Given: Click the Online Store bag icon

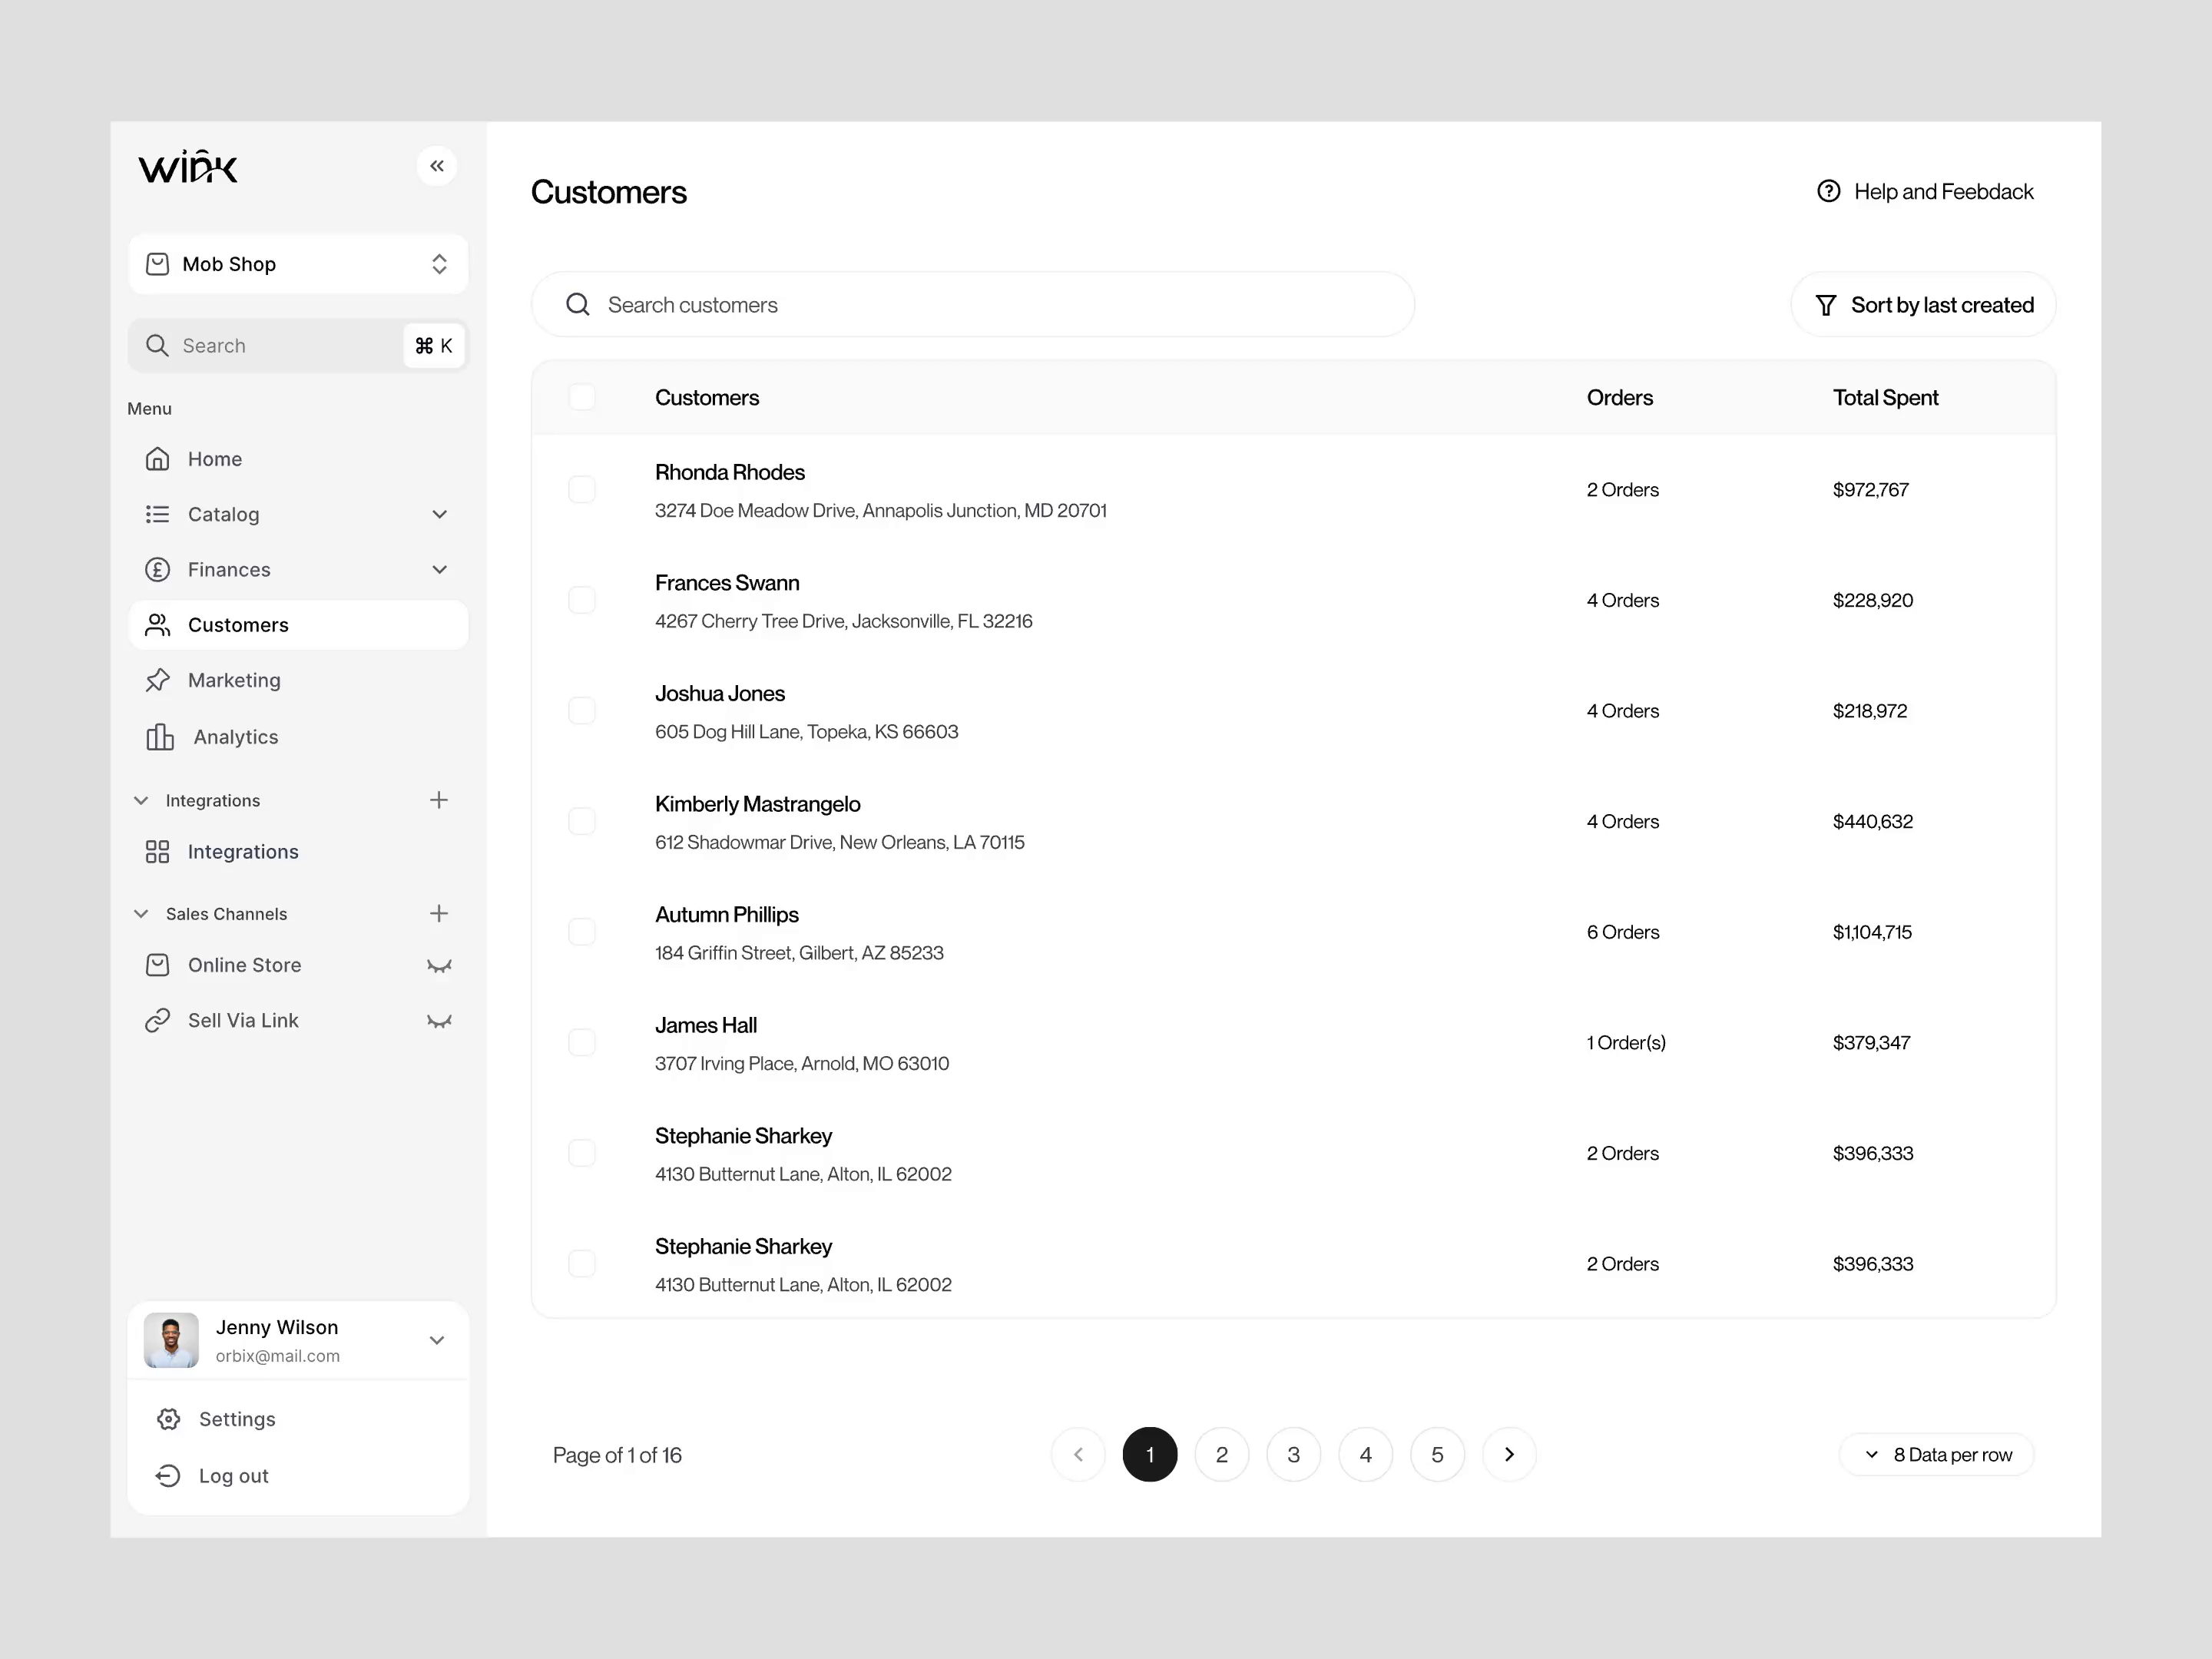Looking at the screenshot, I should [x=158, y=965].
